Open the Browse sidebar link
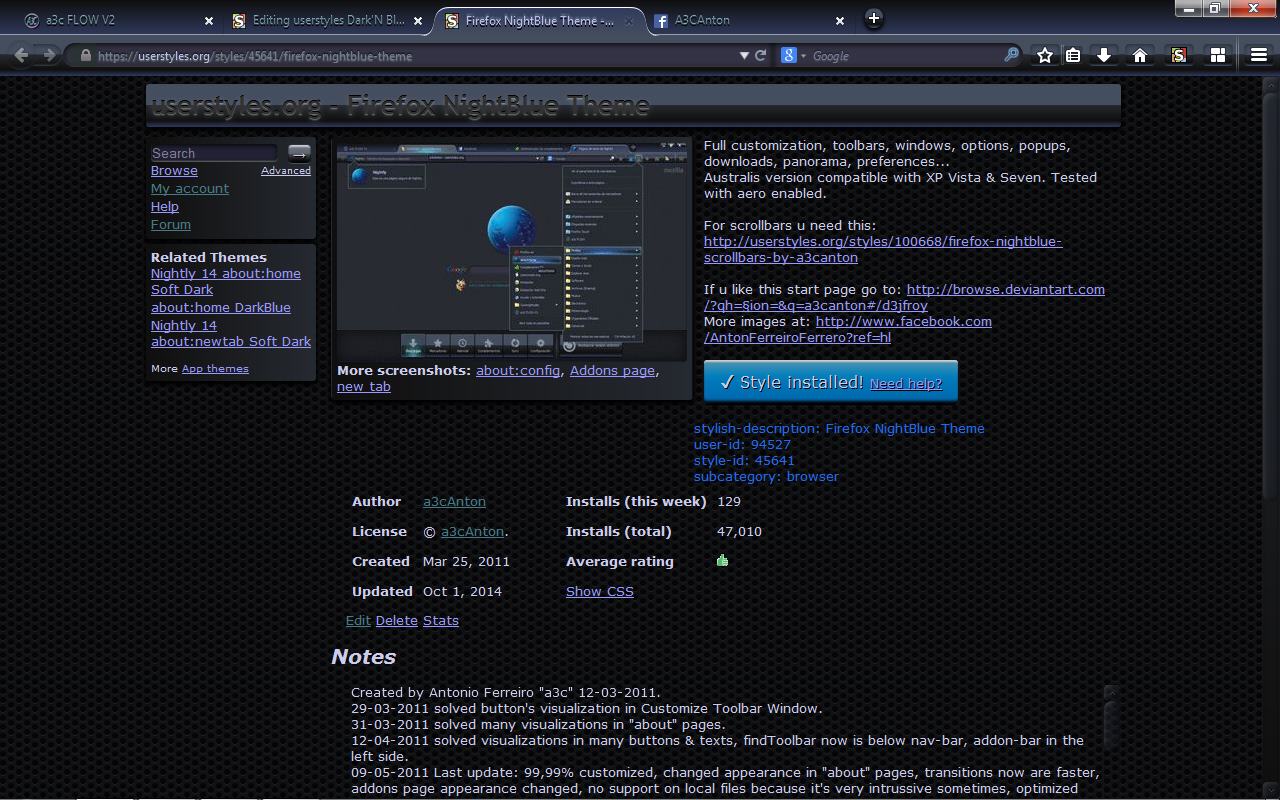Image resolution: width=1280 pixels, height=800 pixels. (174, 171)
